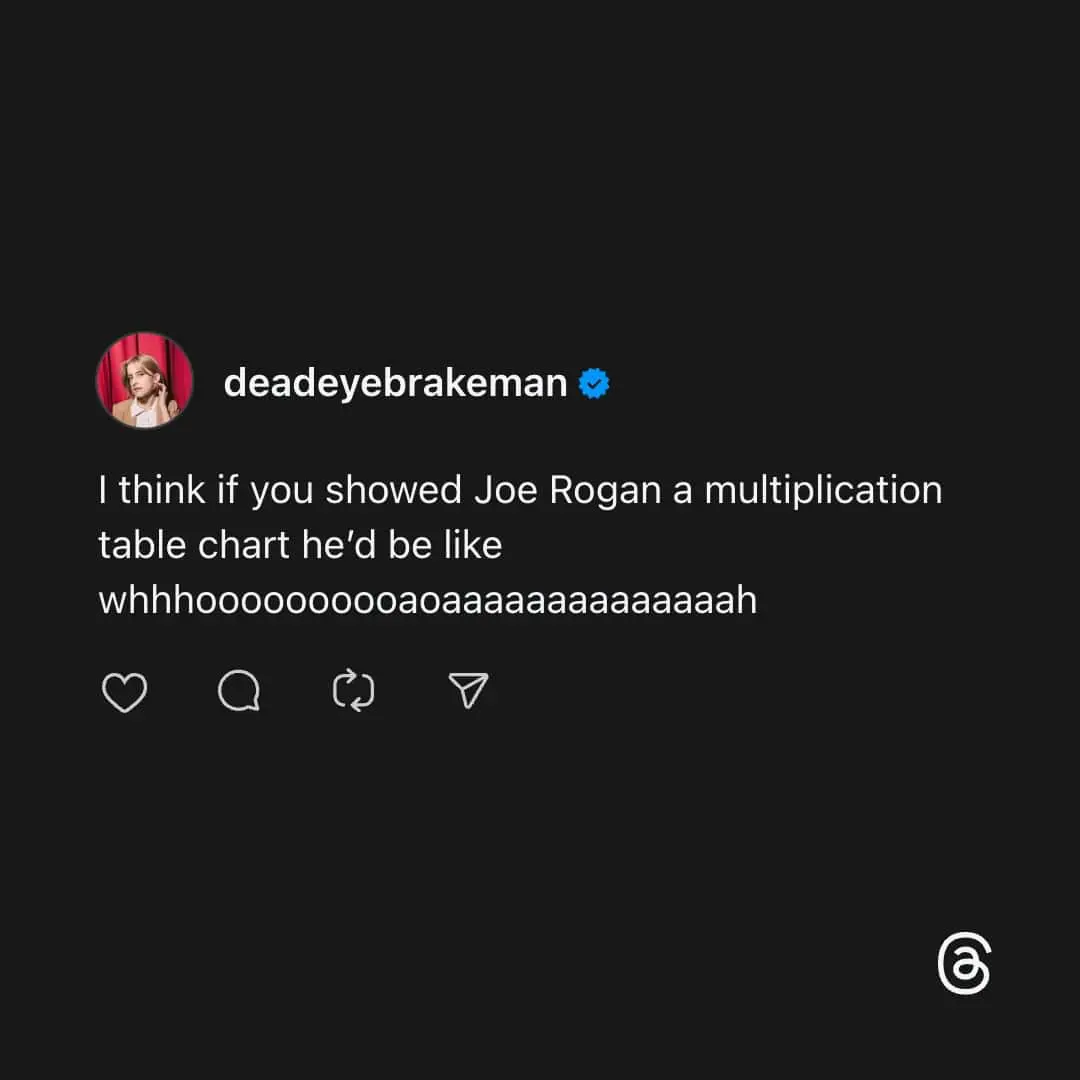The image size is (1080, 1080).
Task: Click the blue verified badge
Action: [594, 384]
